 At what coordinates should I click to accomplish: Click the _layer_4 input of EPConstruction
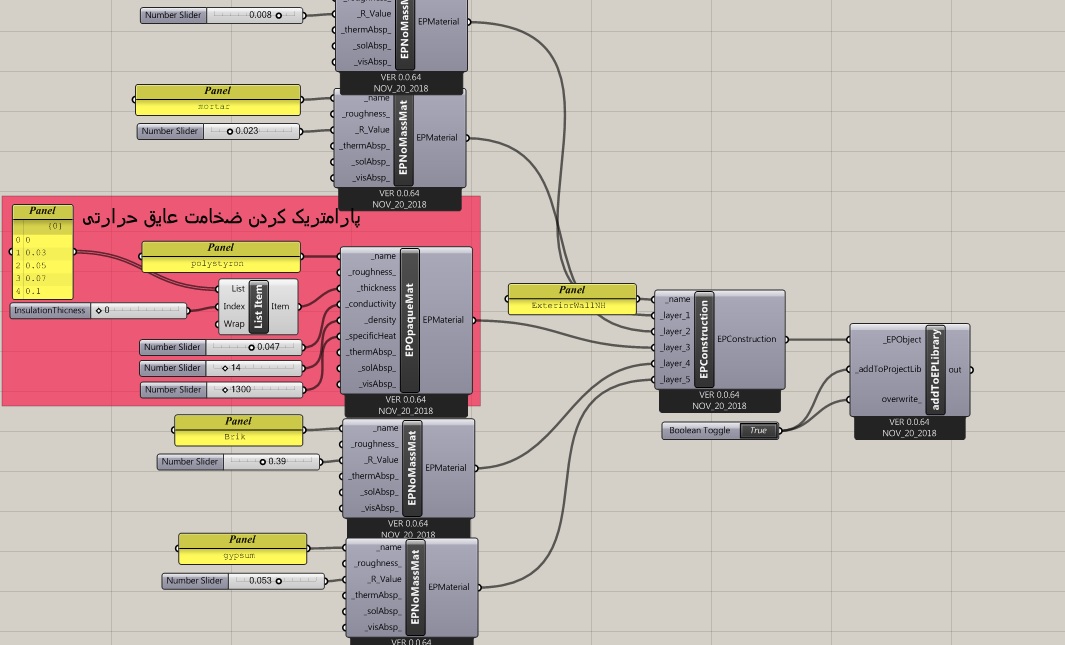pos(676,363)
